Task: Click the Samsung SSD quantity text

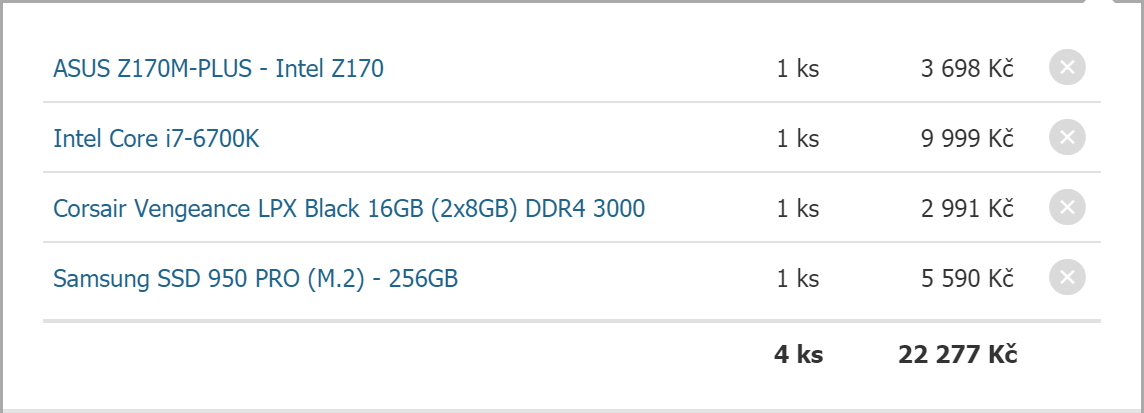Action: click(x=797, y=279)
